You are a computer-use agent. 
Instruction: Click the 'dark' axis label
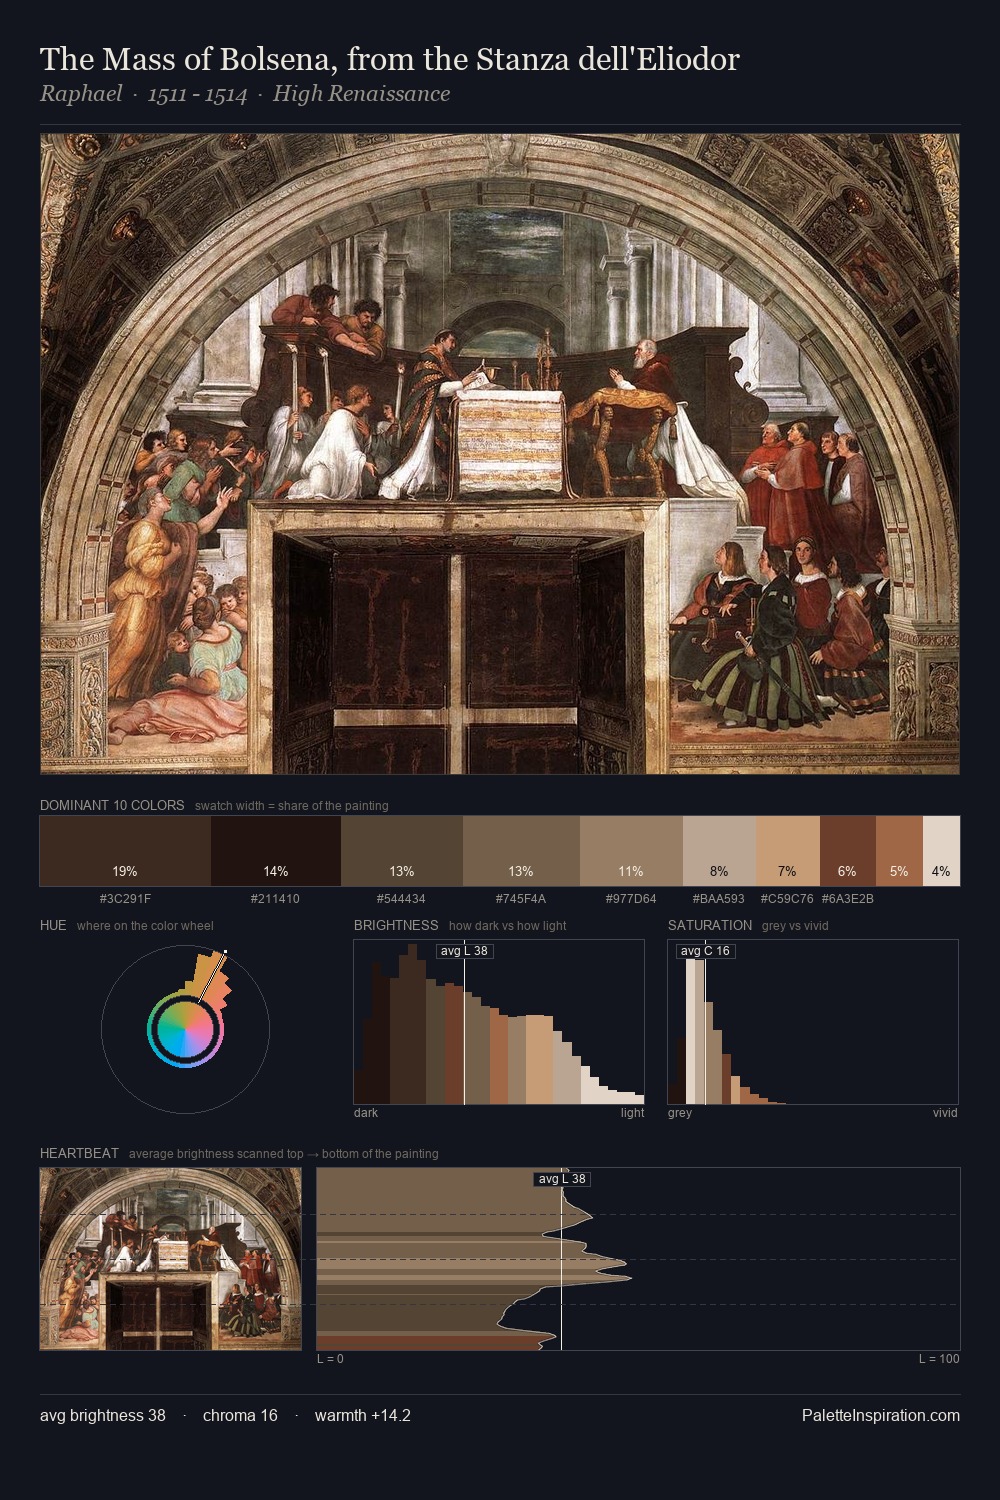click(366, 1113)
